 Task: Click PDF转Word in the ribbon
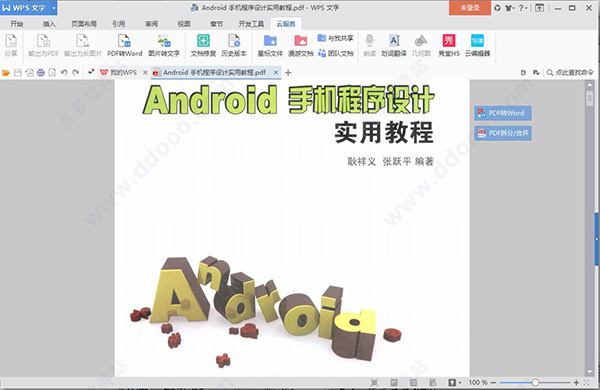click(124, 45)
